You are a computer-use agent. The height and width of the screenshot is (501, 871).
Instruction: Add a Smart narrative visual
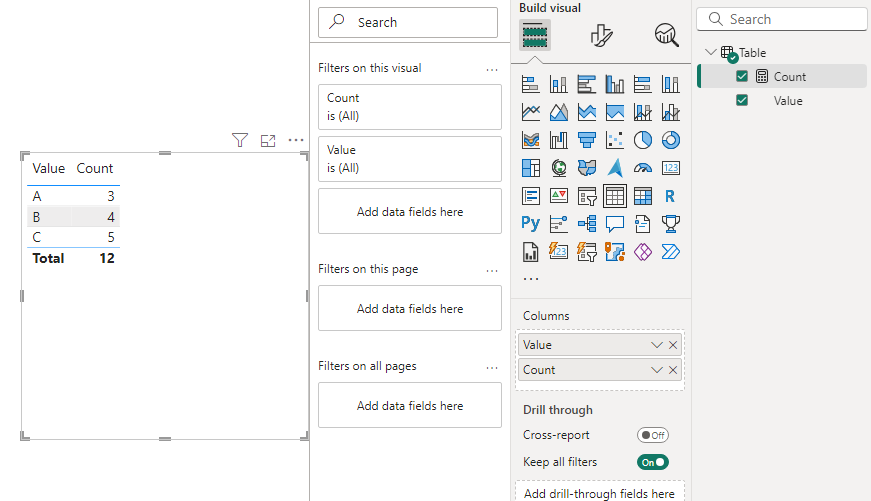[643, 224]
